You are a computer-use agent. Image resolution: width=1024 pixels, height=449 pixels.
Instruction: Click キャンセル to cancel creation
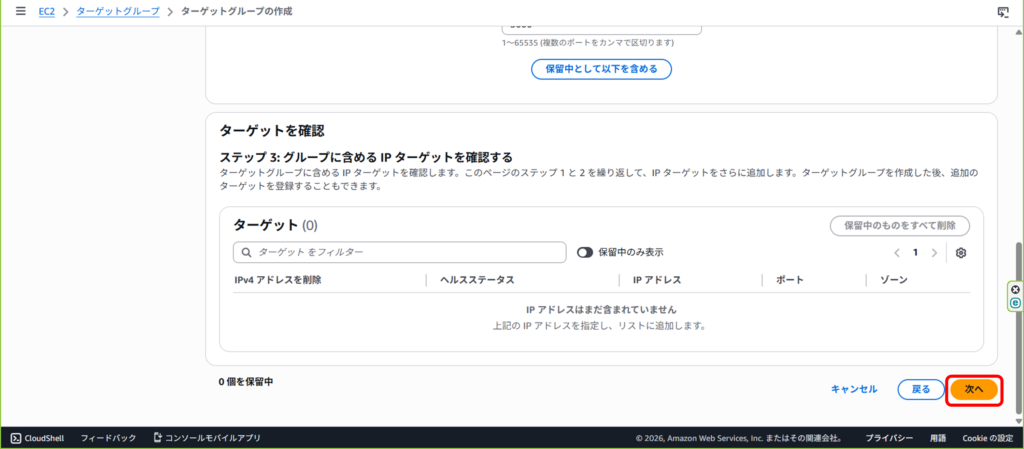point(854,389)
